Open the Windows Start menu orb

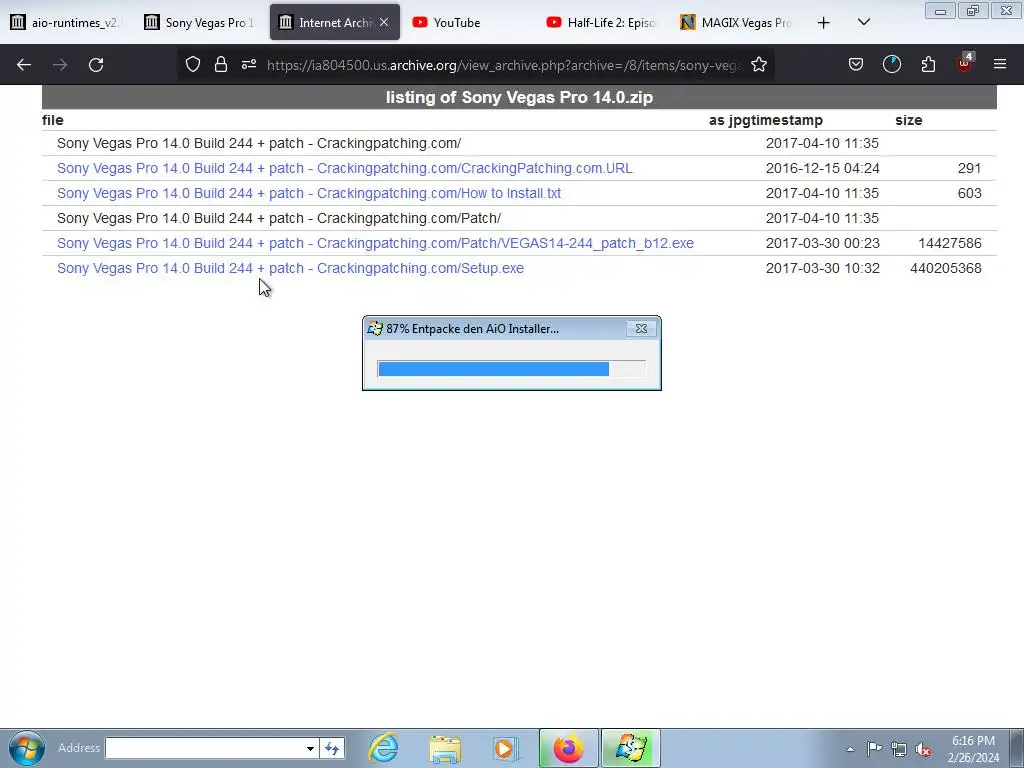26,748
